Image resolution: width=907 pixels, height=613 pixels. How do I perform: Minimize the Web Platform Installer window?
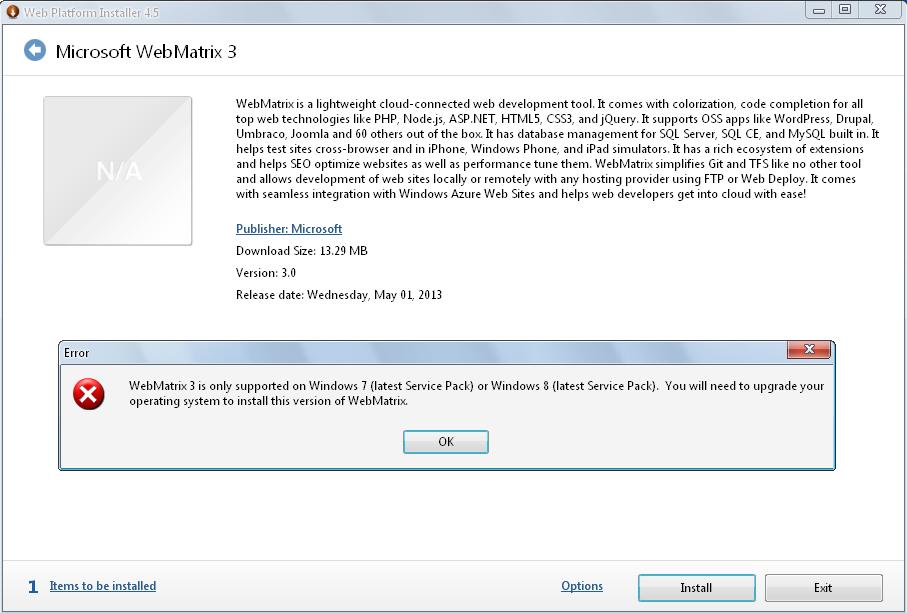click(818, 10)
